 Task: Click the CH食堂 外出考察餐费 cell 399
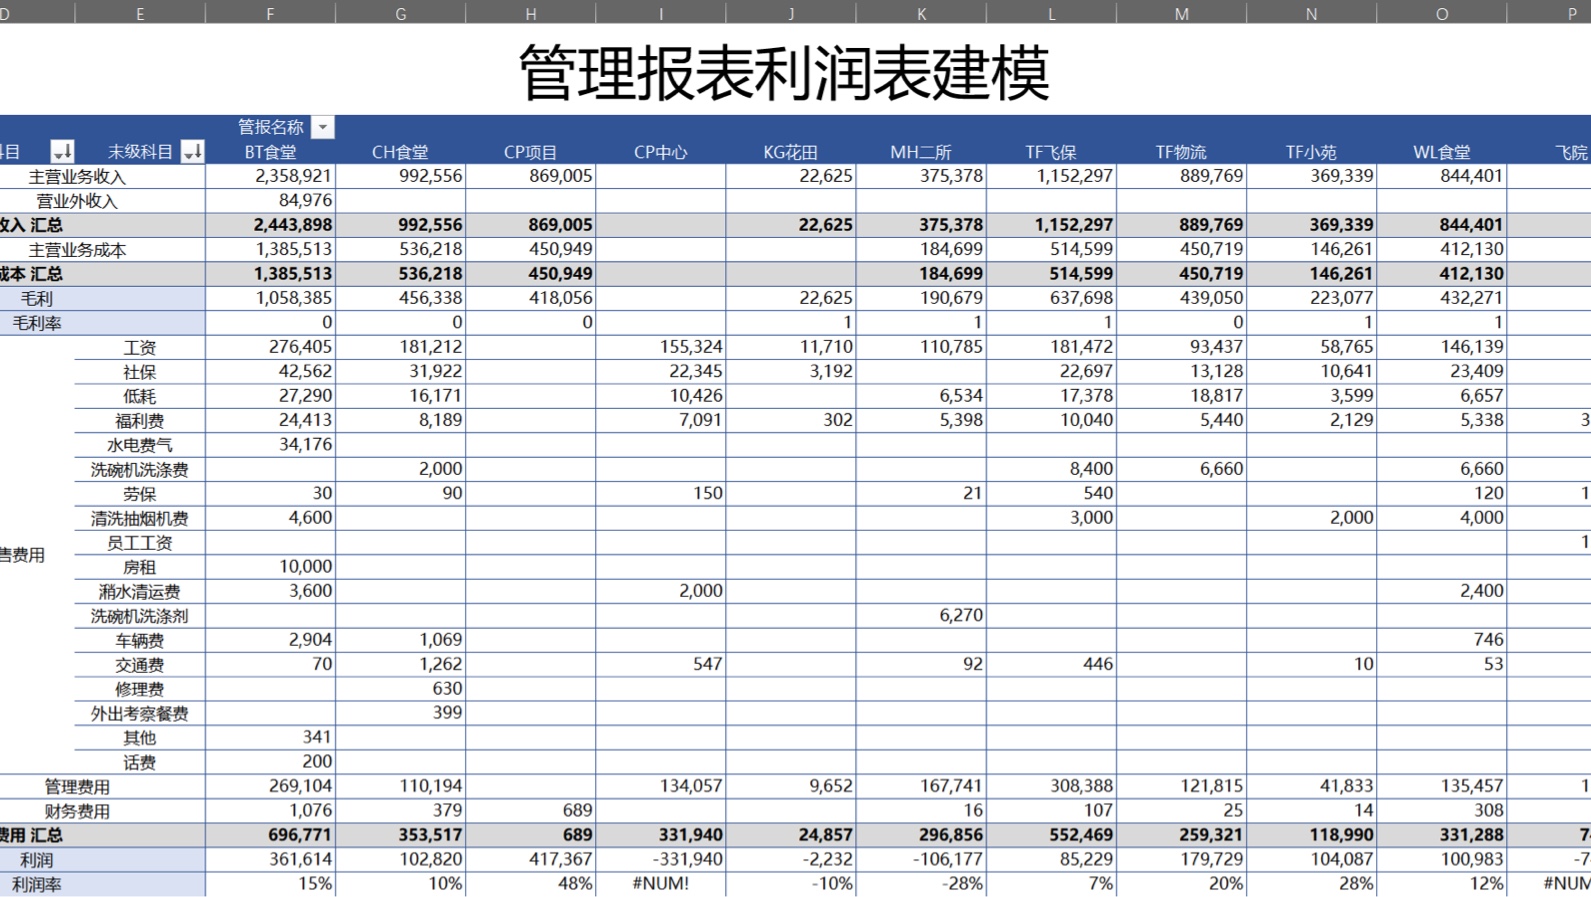coord(401,713)
